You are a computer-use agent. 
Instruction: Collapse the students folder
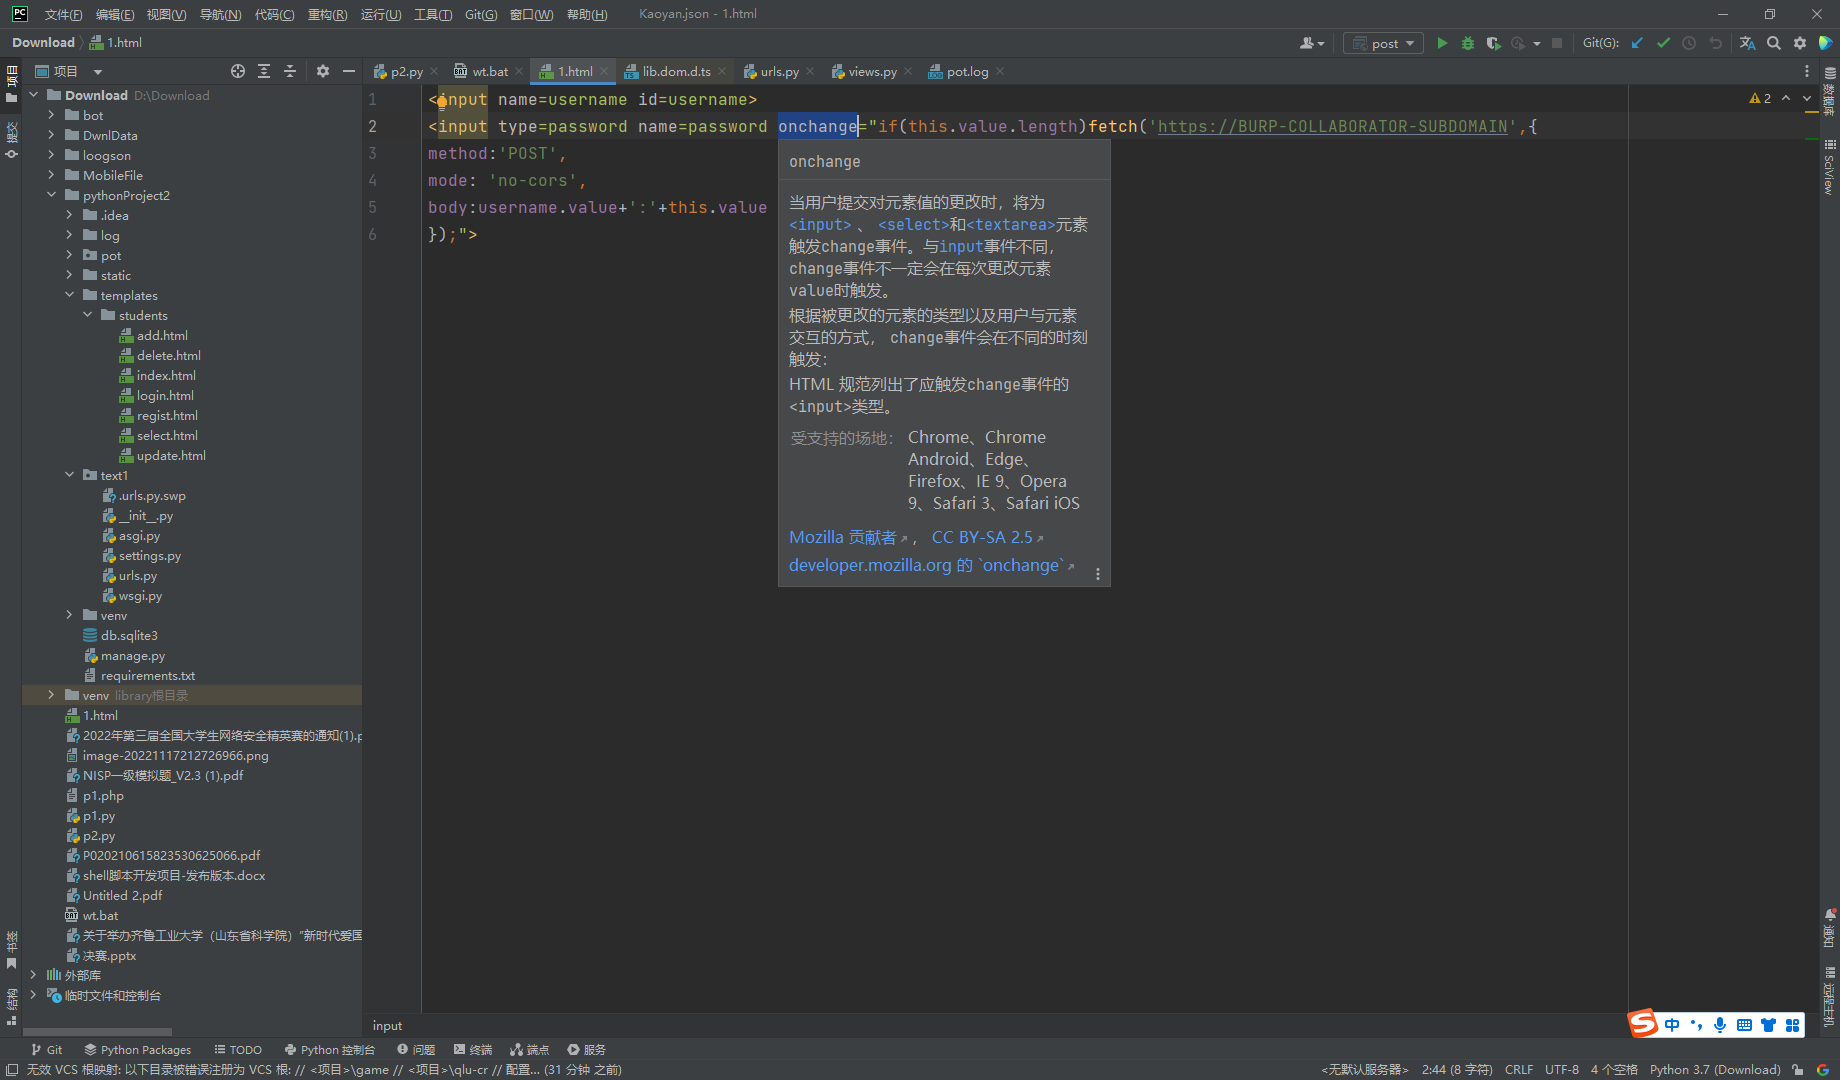88,315
